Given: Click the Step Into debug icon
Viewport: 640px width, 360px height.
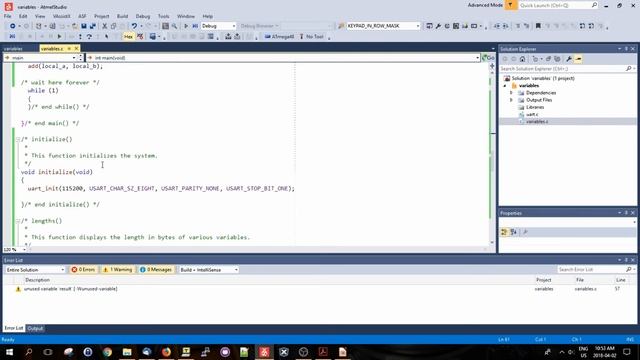Looking at the screenshot, I should click(80, 37).
